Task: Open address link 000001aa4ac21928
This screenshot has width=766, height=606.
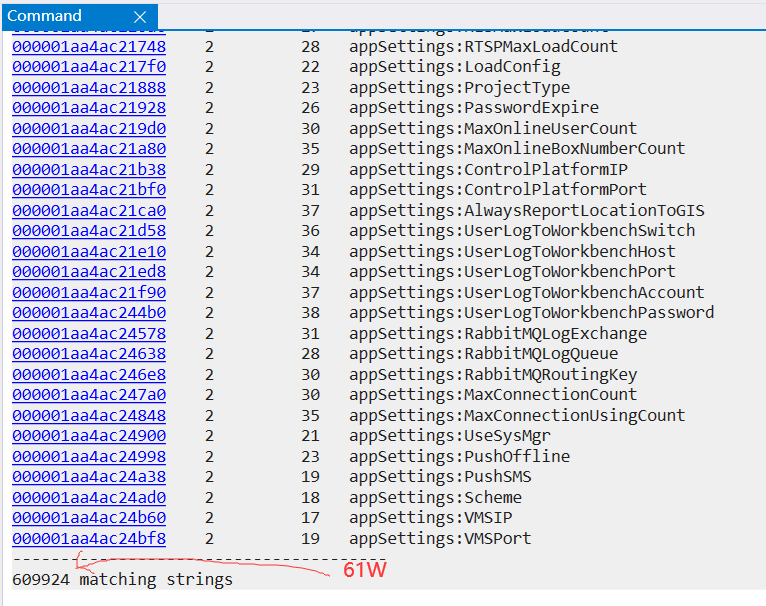Action: (x=89, y=108)
